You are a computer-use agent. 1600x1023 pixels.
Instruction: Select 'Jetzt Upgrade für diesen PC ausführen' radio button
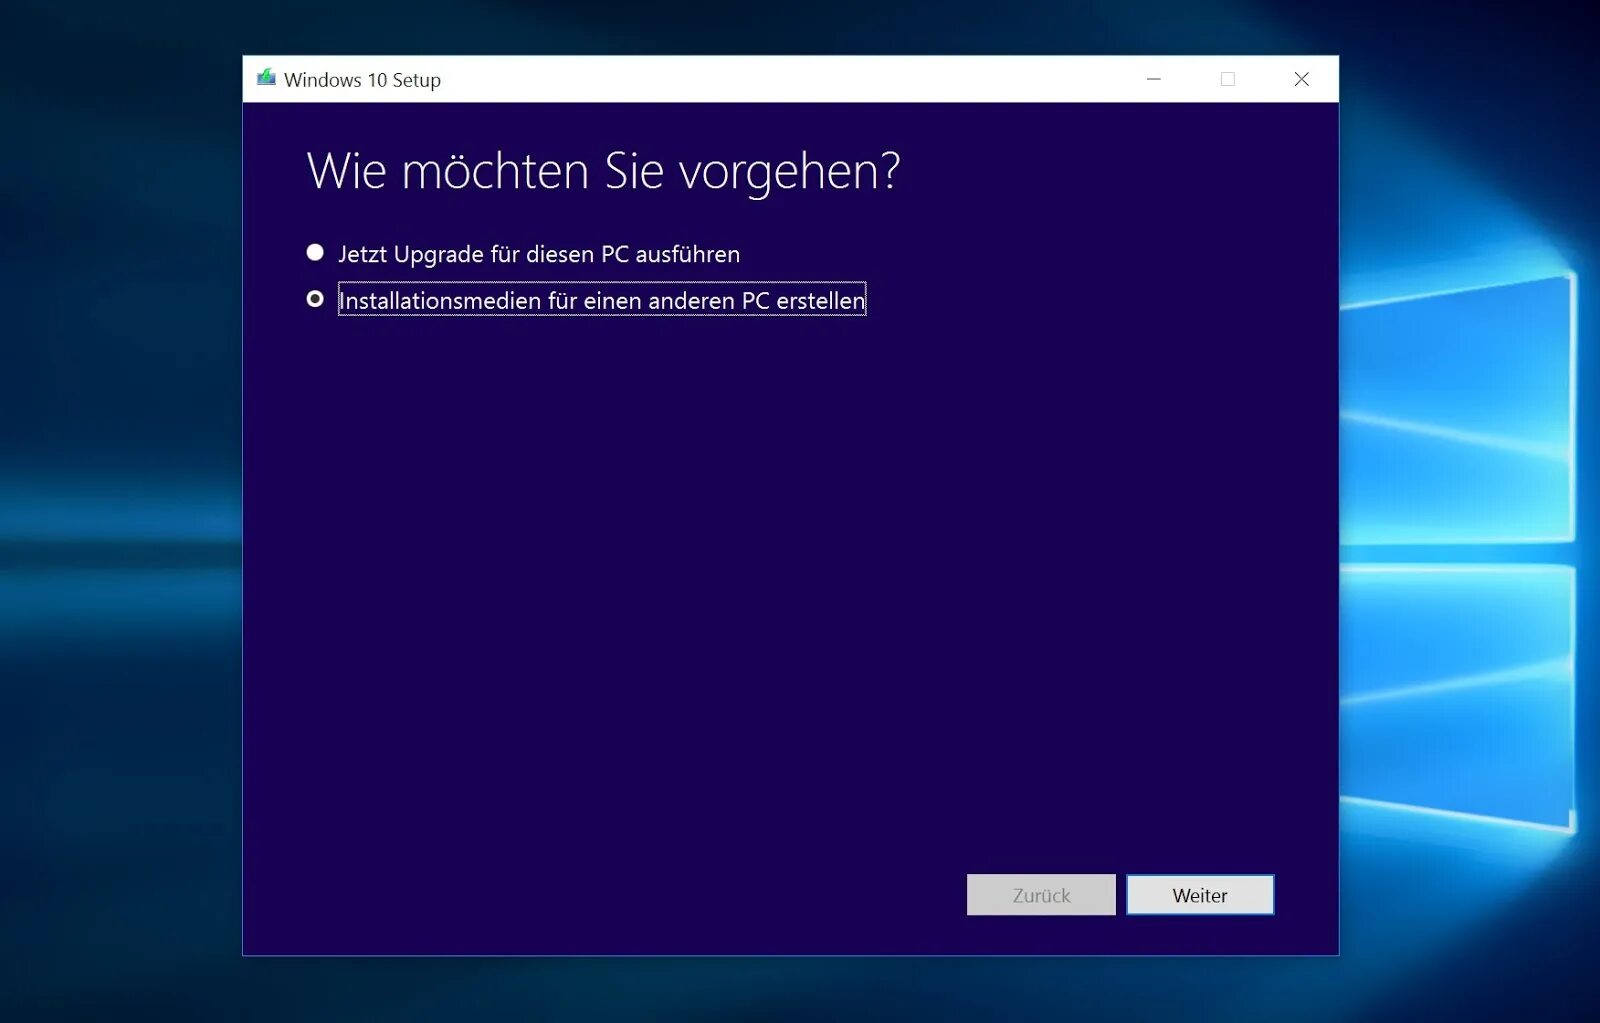[315, 253]
